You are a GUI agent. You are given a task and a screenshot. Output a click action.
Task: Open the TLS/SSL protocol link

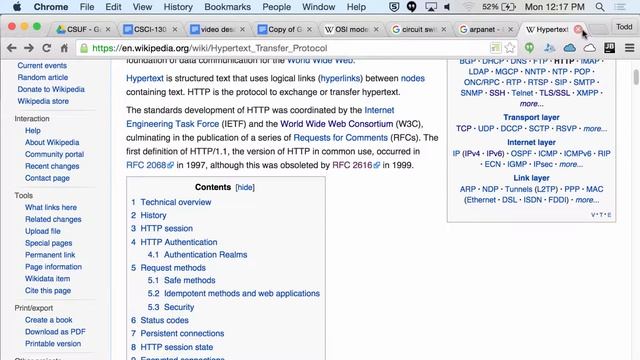[x=554, y=93]
